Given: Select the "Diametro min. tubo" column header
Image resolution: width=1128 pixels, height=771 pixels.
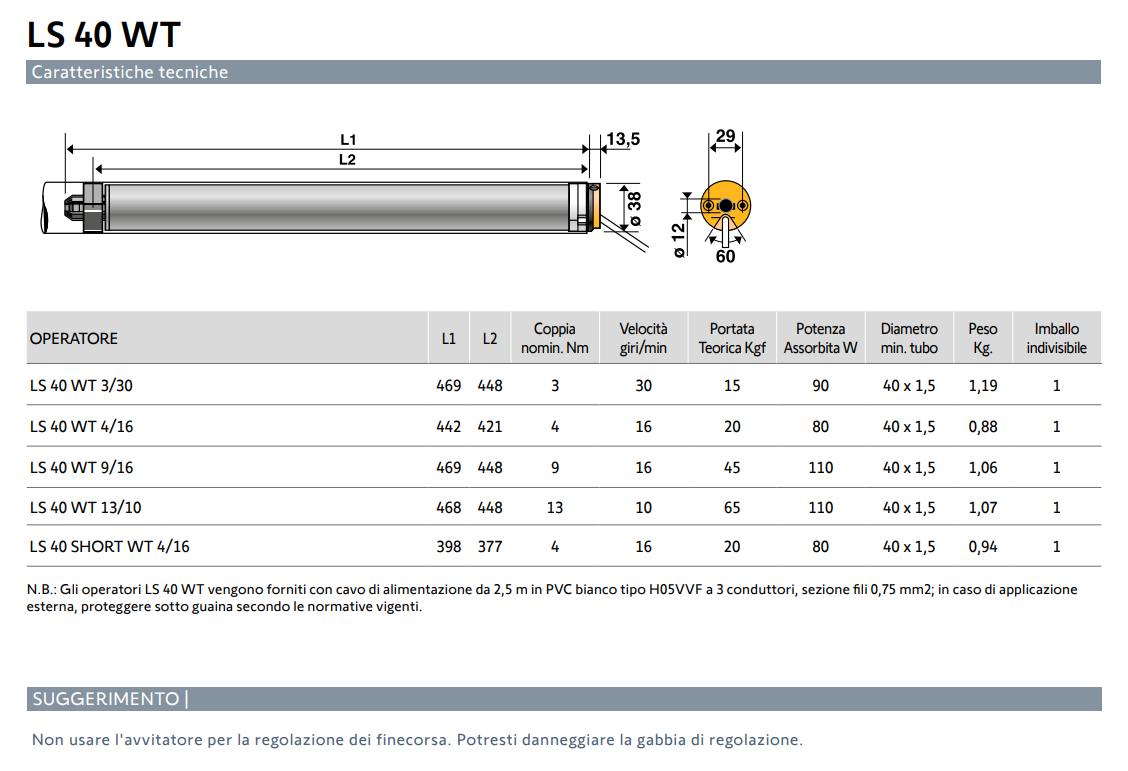Looking at the screenshot, I should pyautogui.click(x=909, y=338).
